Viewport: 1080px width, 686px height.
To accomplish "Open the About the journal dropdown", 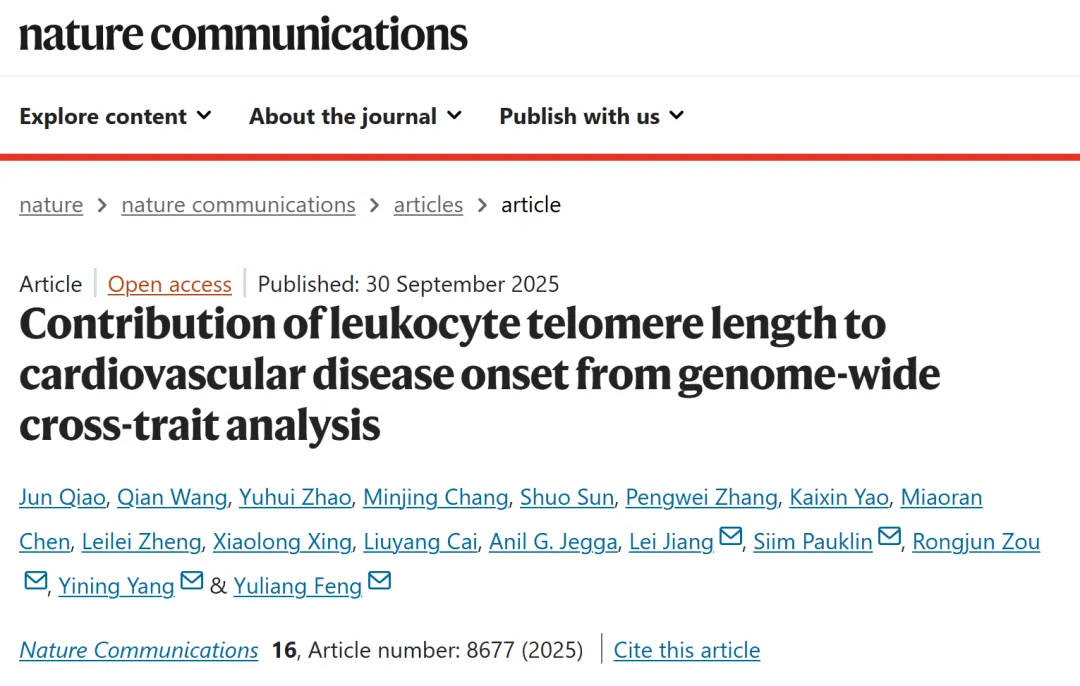I will (x=355, y=116).
